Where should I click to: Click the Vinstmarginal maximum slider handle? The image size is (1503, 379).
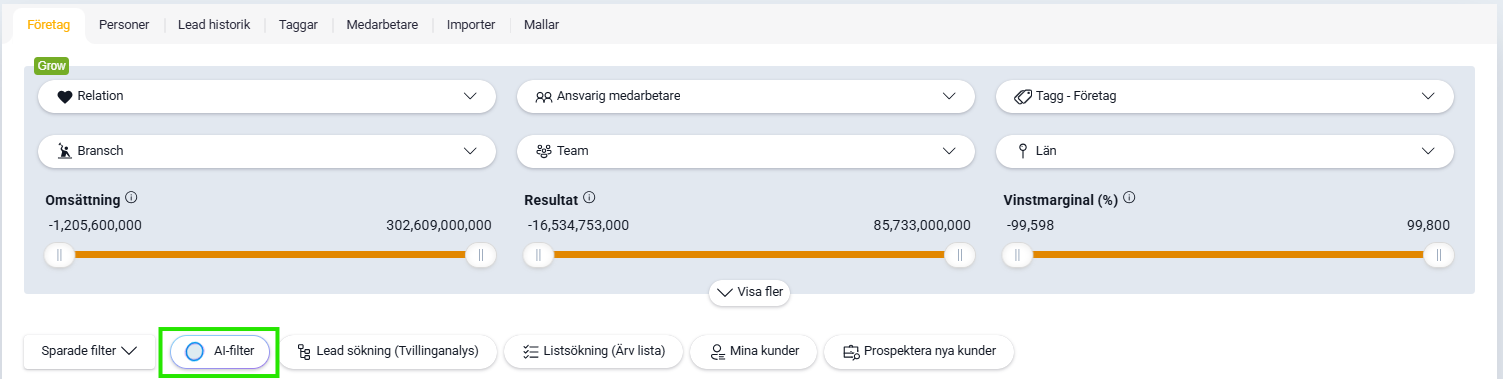coord(1439,255)
